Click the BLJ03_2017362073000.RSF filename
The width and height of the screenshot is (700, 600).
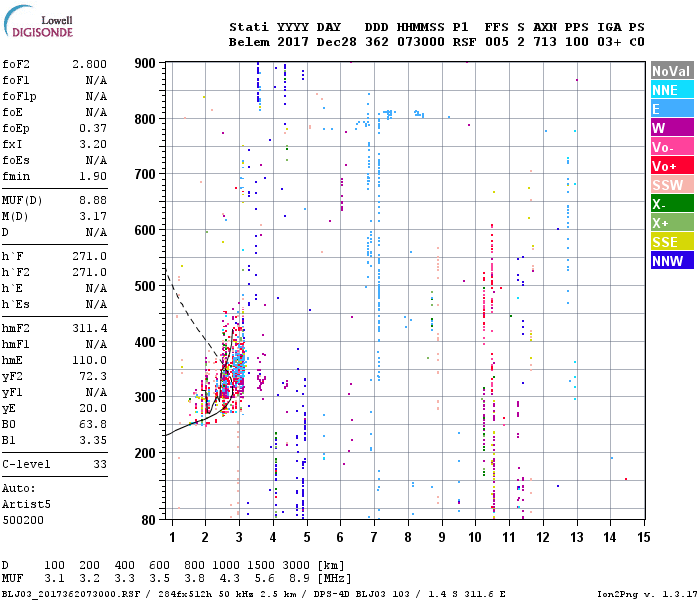pyautogui.click(x=71, y=594)
